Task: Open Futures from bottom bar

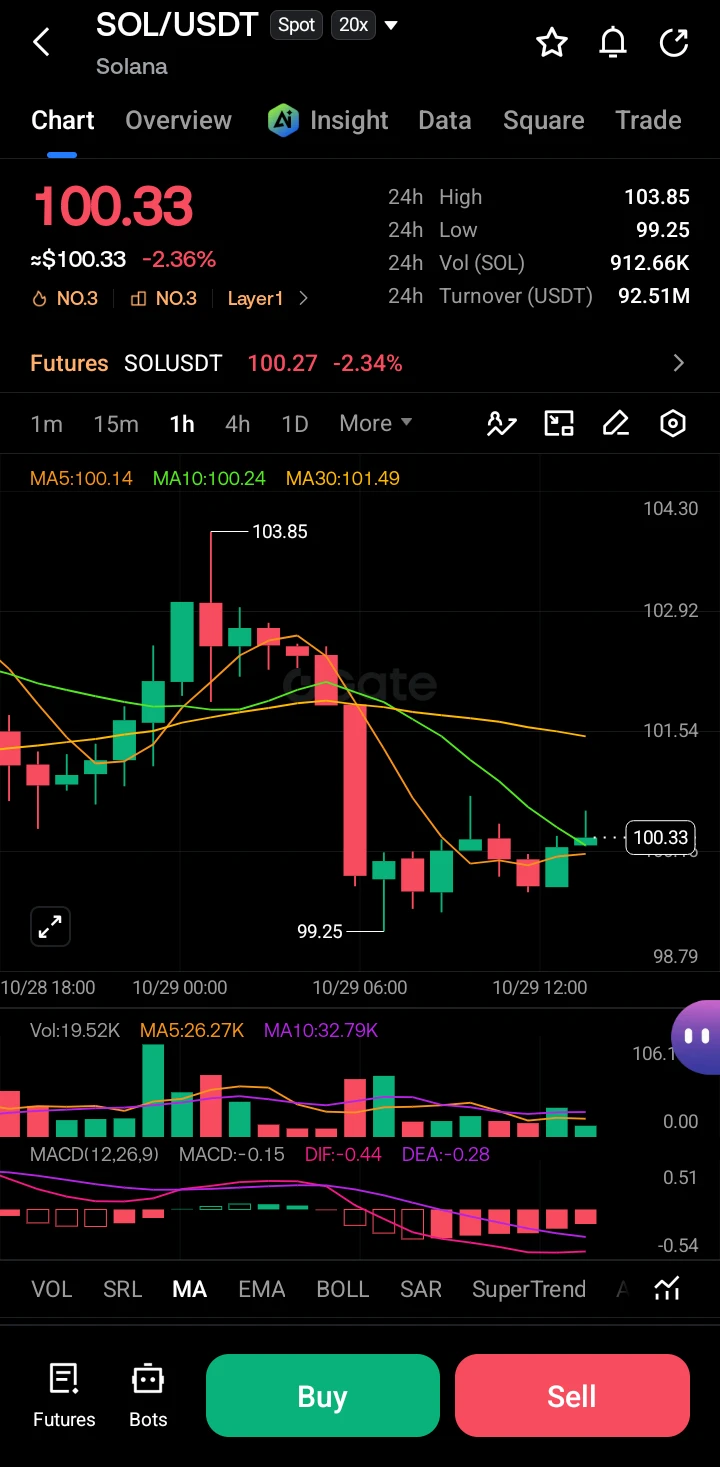Action: click(x=64, y=1395)
